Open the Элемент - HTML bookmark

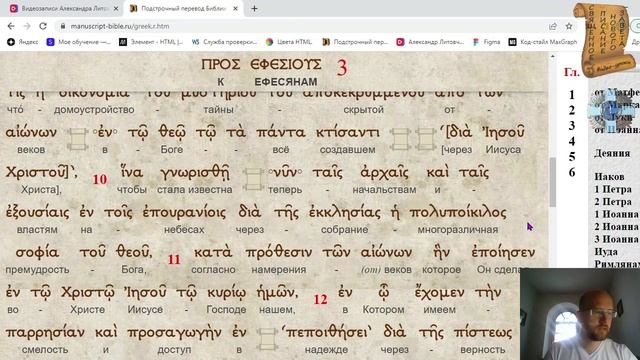point(151,42)
